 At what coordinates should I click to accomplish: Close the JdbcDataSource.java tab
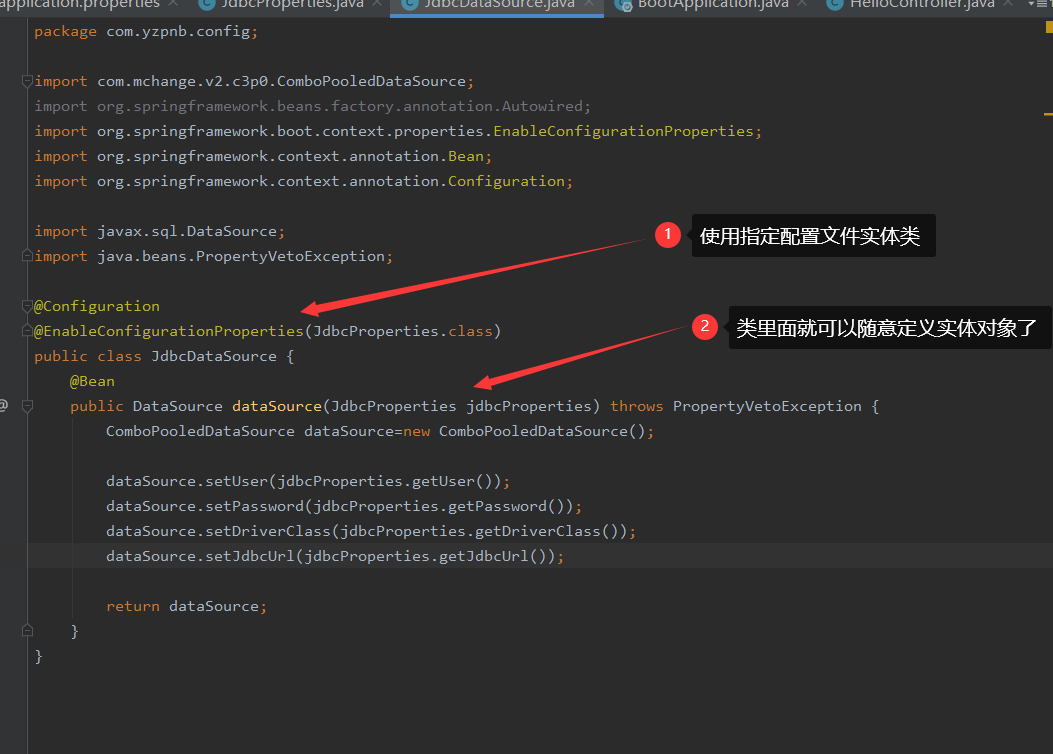click(589, 4)
